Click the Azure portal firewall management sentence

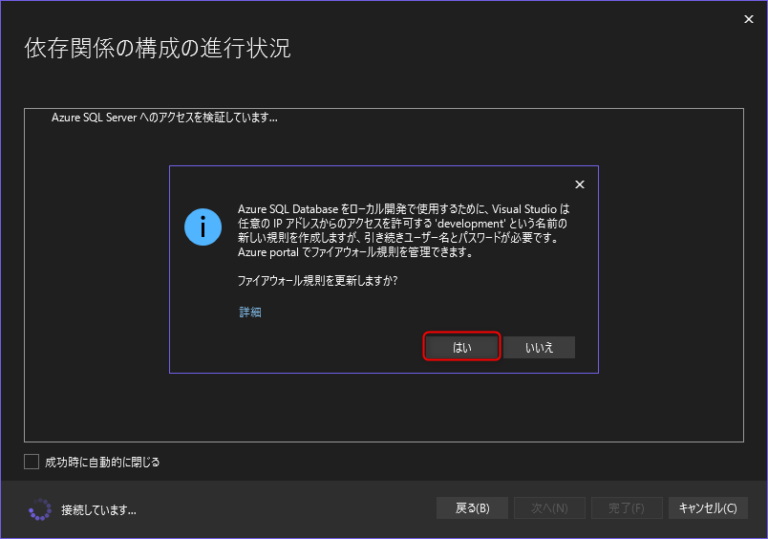[x=355, y=252]
